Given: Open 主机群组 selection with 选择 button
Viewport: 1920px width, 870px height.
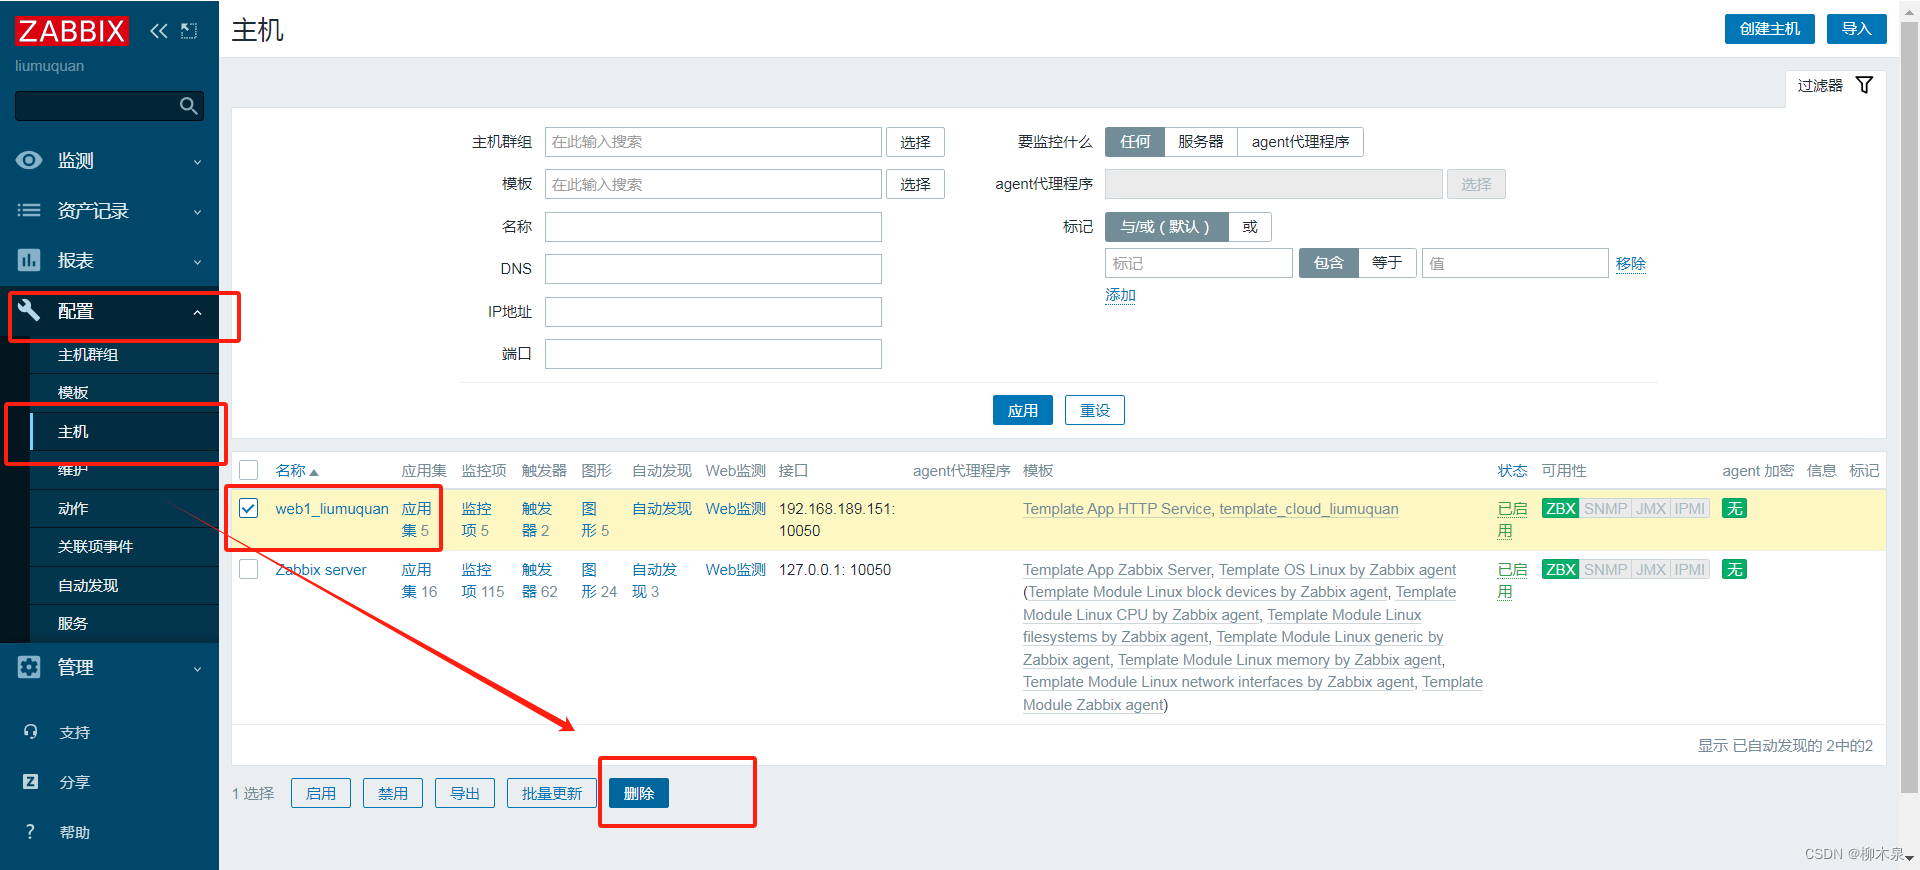Looking at the screenshot, I should pyautogui.click(x=915, y=142).
